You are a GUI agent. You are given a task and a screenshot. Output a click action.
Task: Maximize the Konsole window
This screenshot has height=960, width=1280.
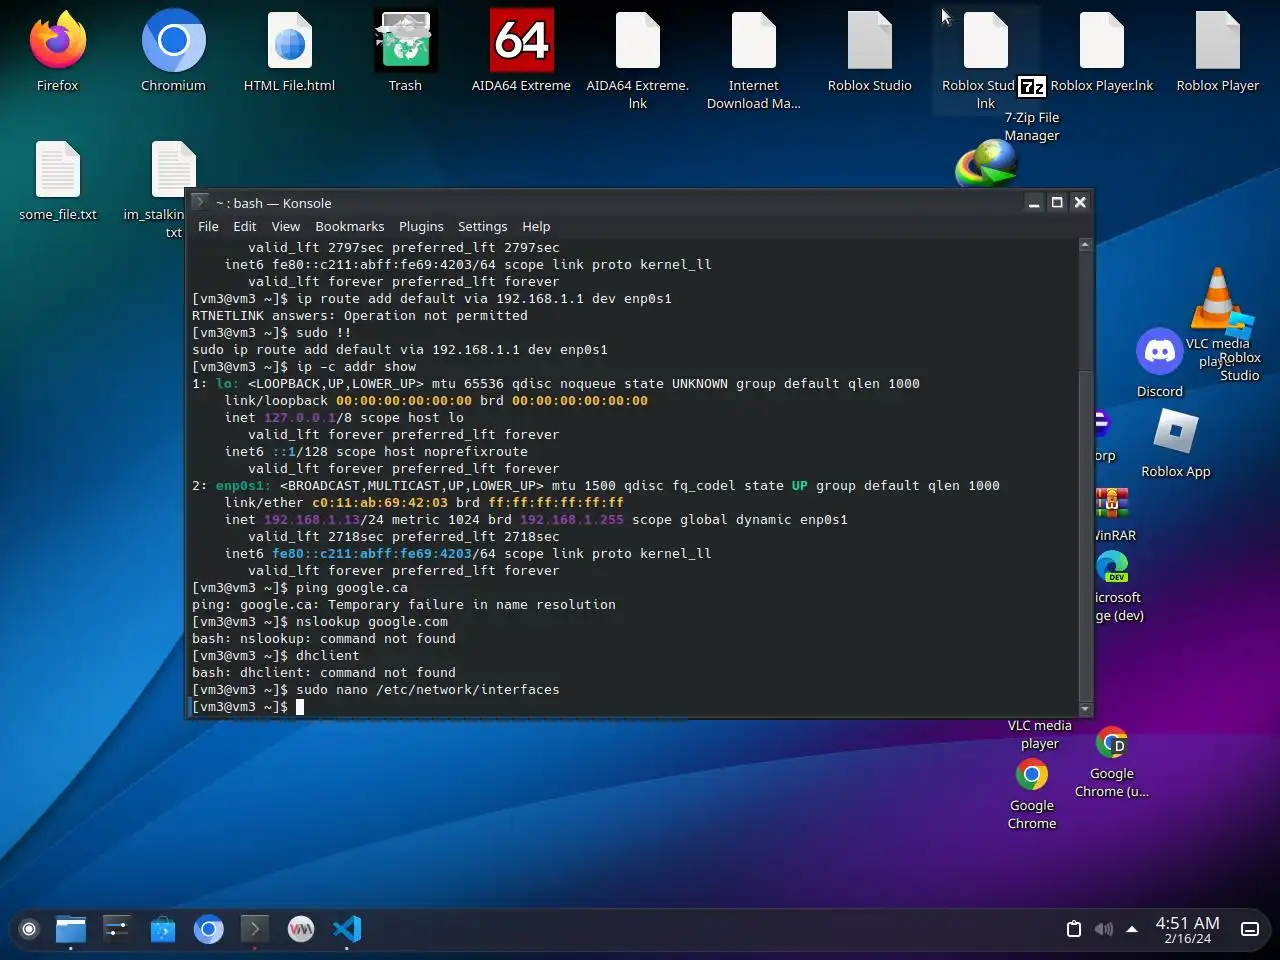point(1057,202)
